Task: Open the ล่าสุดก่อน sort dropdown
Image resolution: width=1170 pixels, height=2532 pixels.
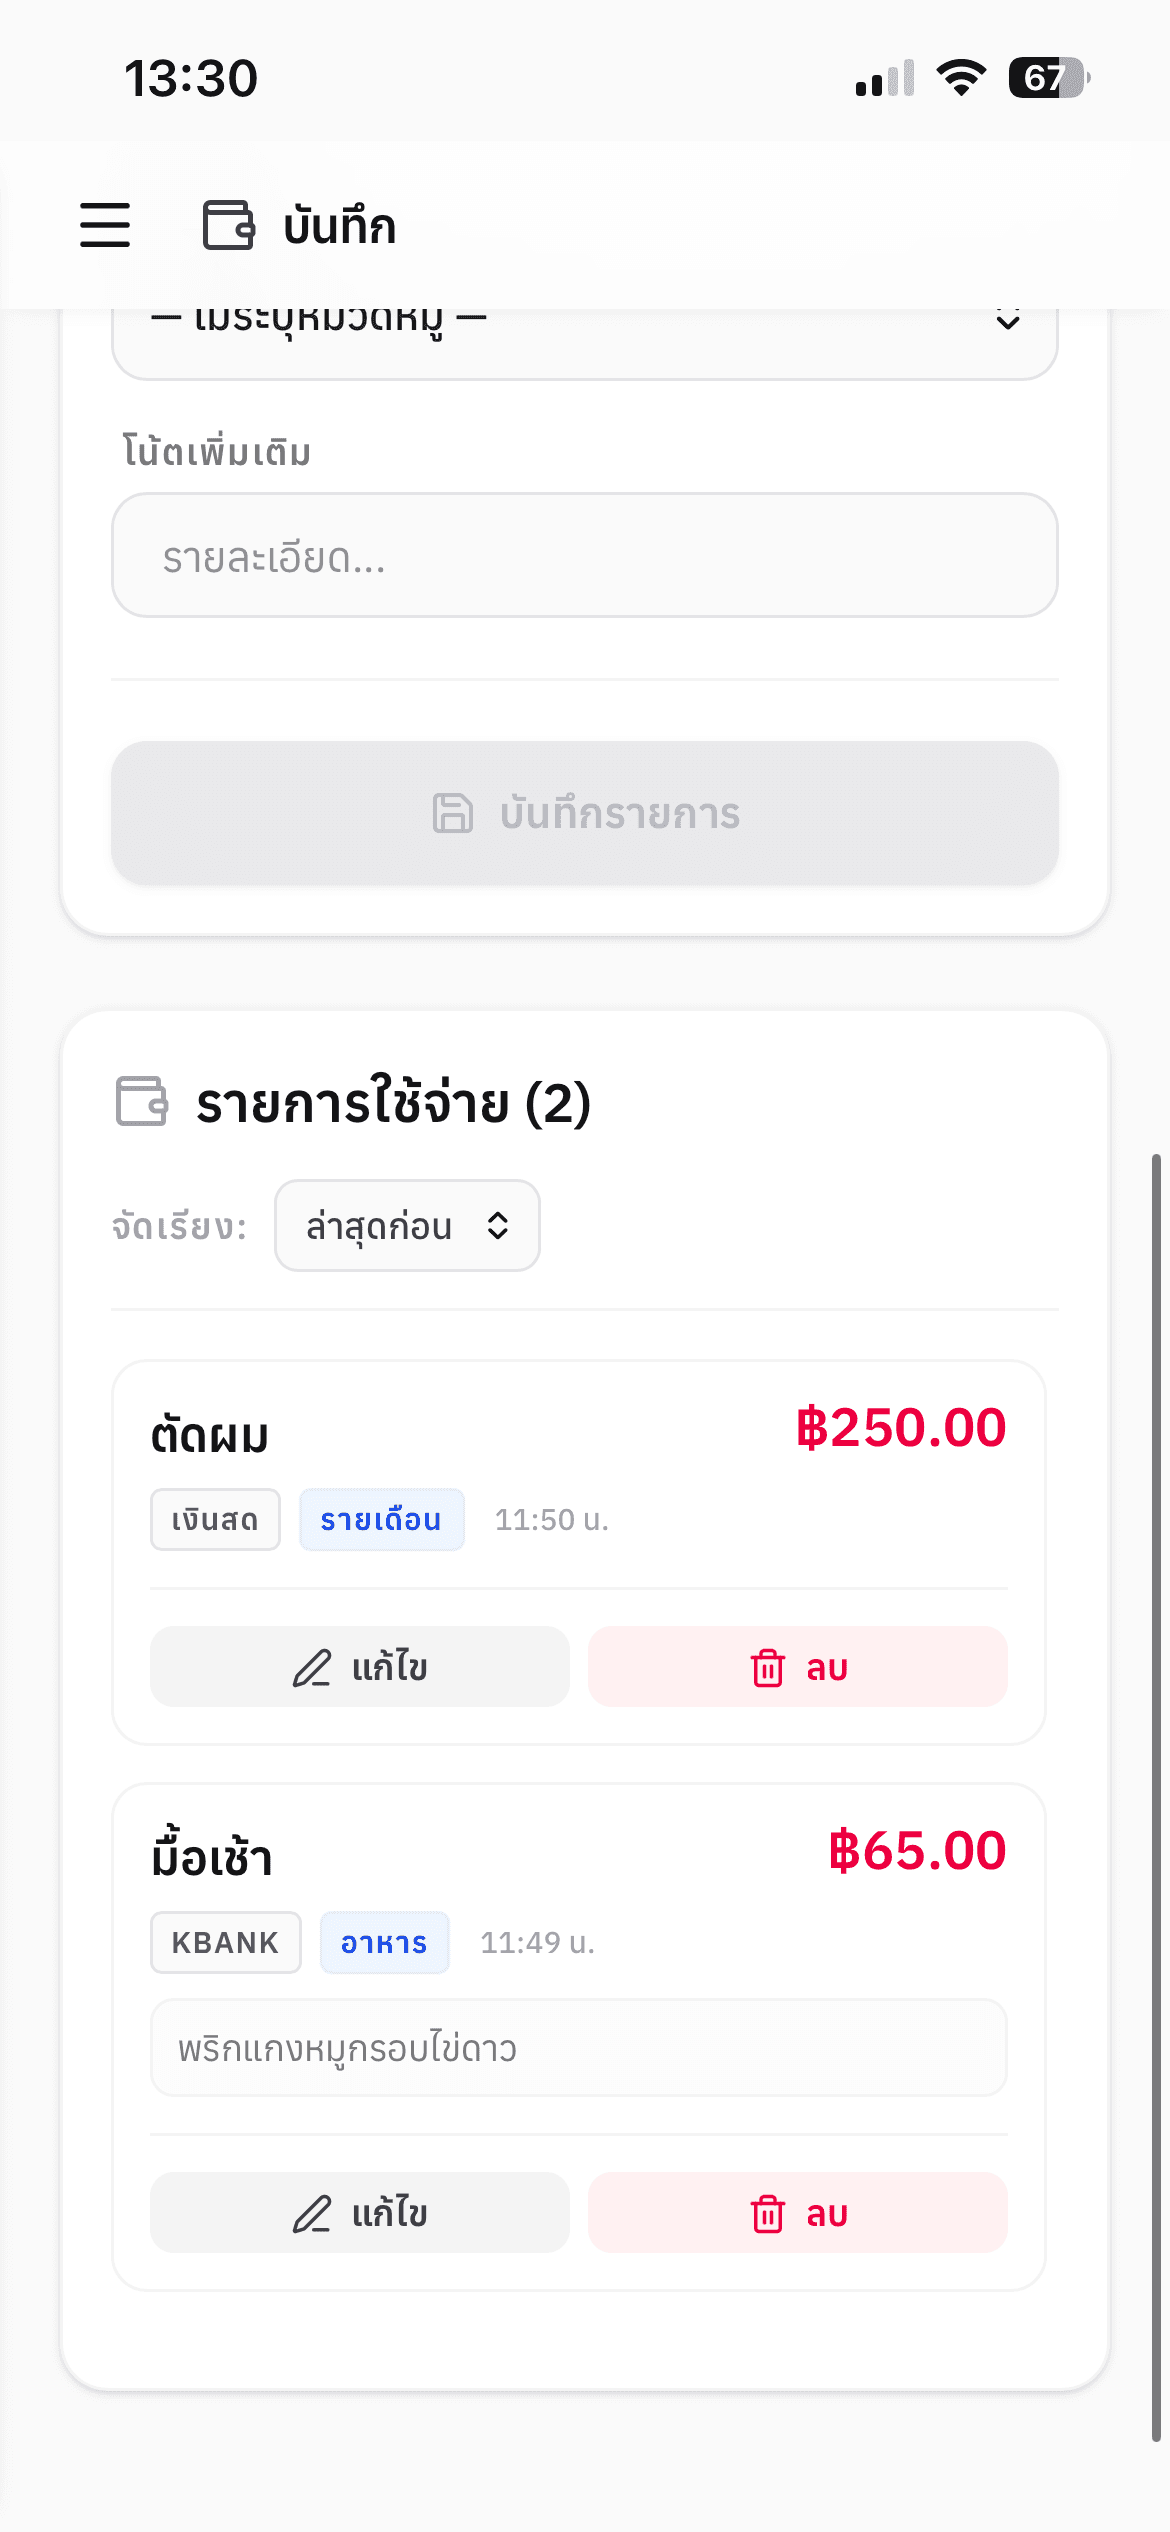Action: coord(407,1226)
